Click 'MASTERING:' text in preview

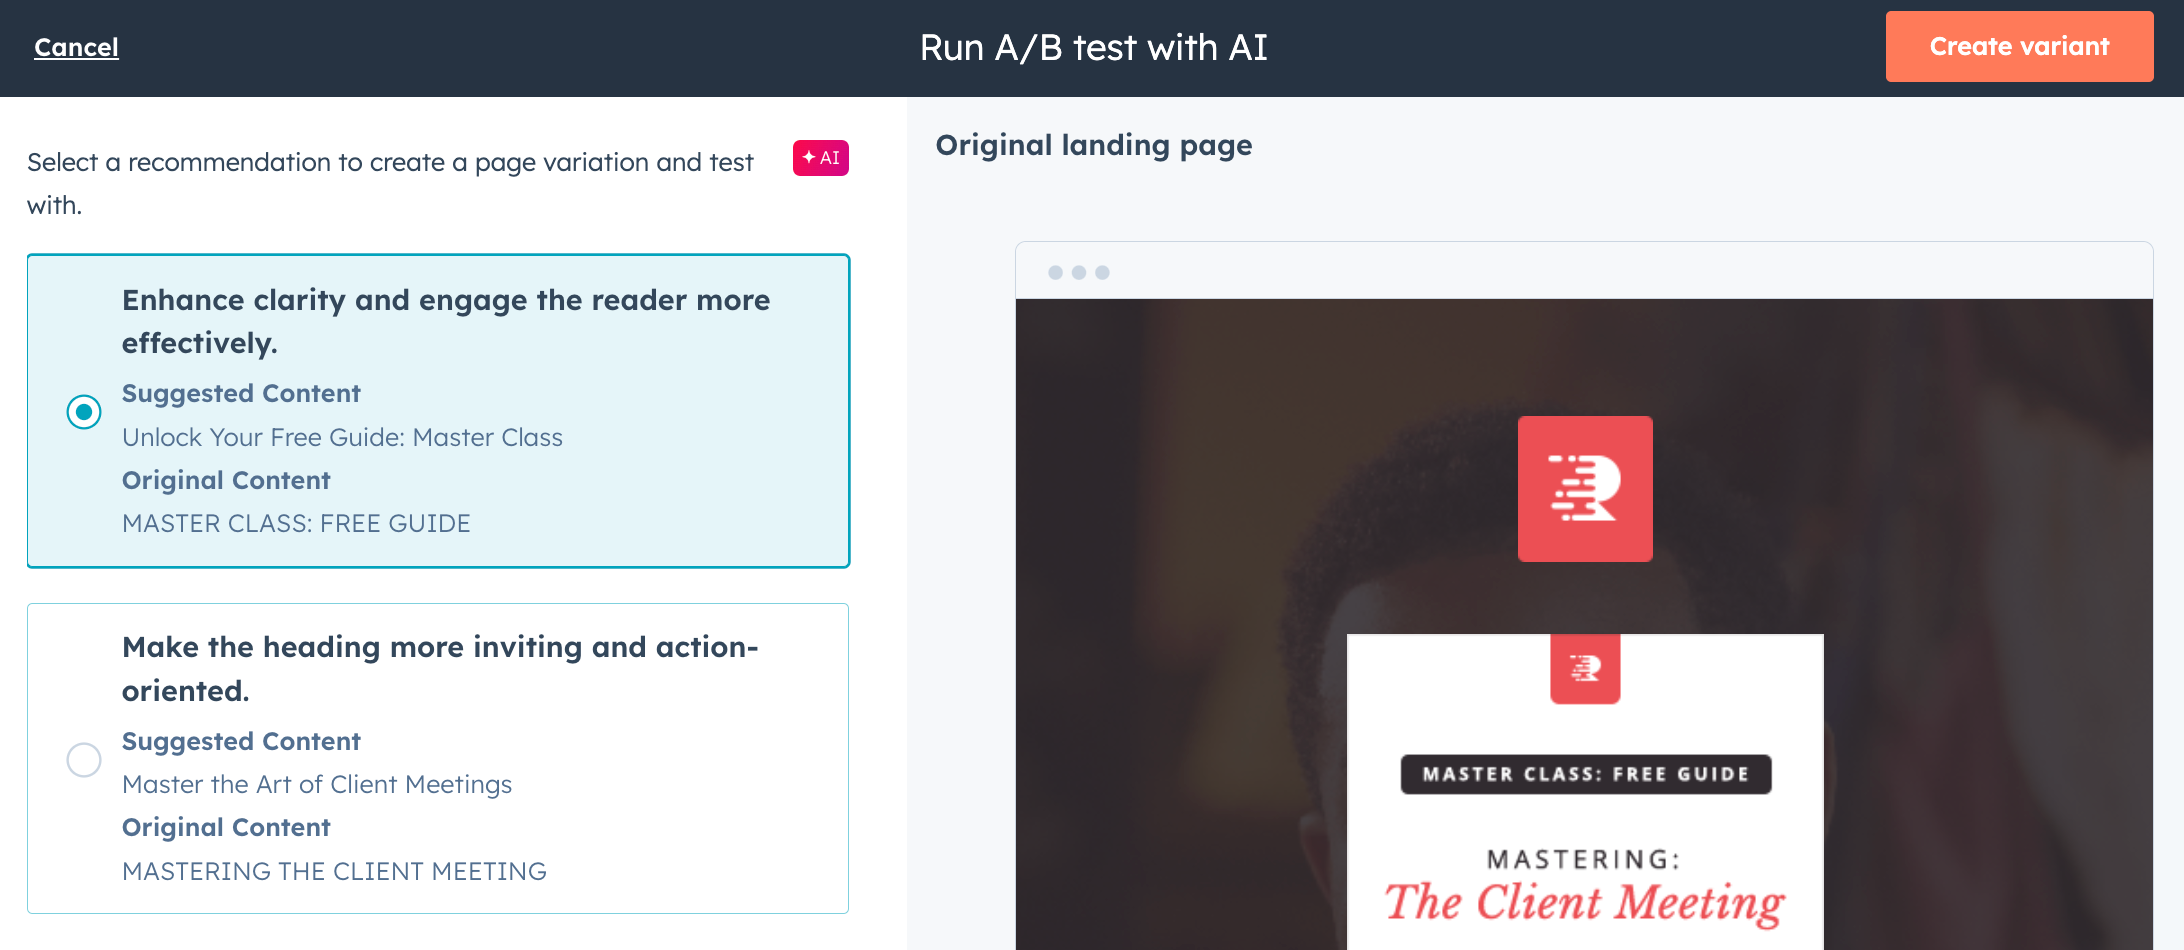pos(1585,859)
